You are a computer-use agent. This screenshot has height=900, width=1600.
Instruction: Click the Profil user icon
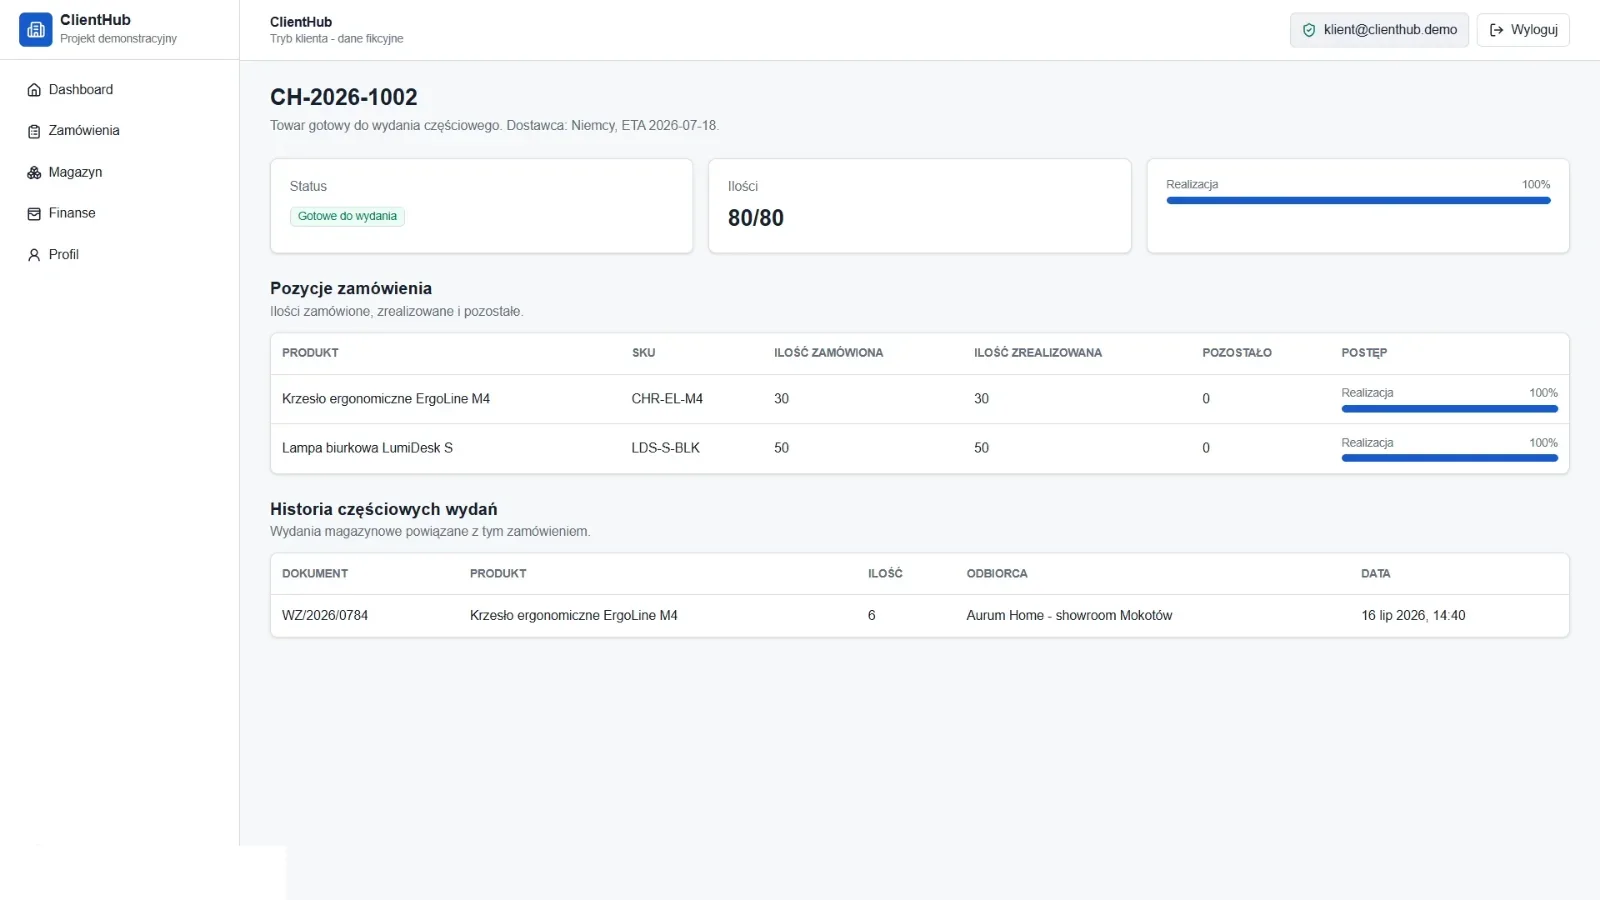pyautogui.click(x=34, y=255)
